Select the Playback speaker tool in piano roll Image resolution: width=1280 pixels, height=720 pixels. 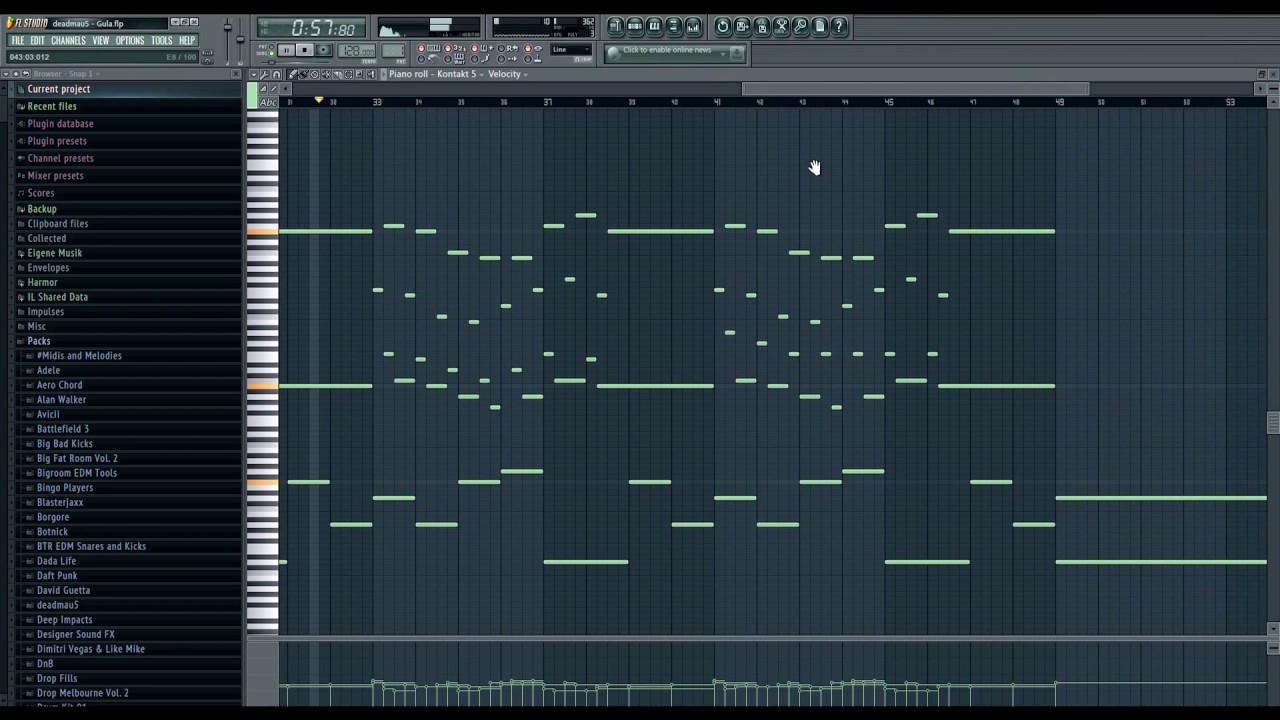371,74
